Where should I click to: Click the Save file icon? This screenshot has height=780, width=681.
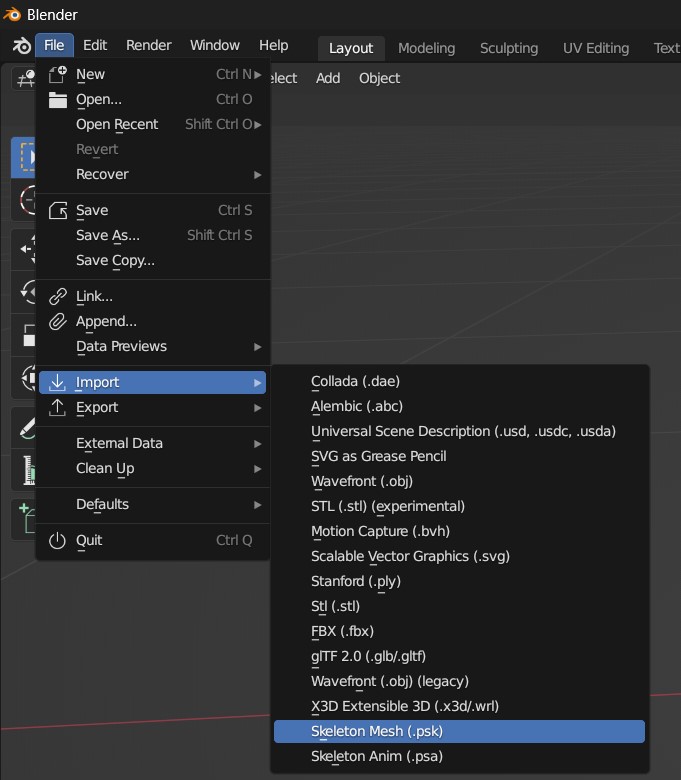point(58,210)
